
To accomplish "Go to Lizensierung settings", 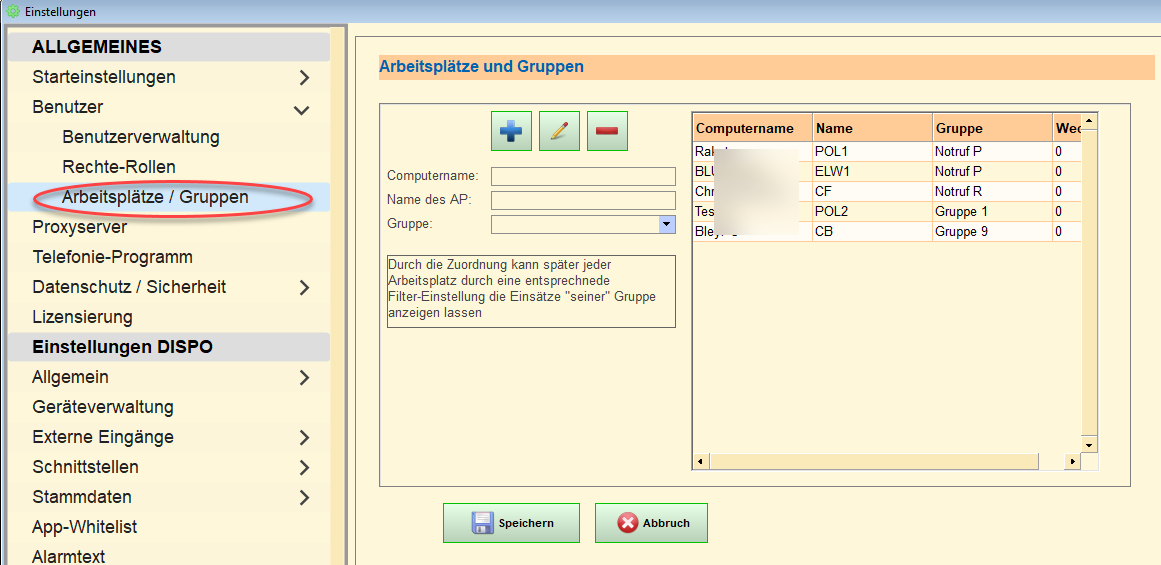I will (x=82, y=317).
